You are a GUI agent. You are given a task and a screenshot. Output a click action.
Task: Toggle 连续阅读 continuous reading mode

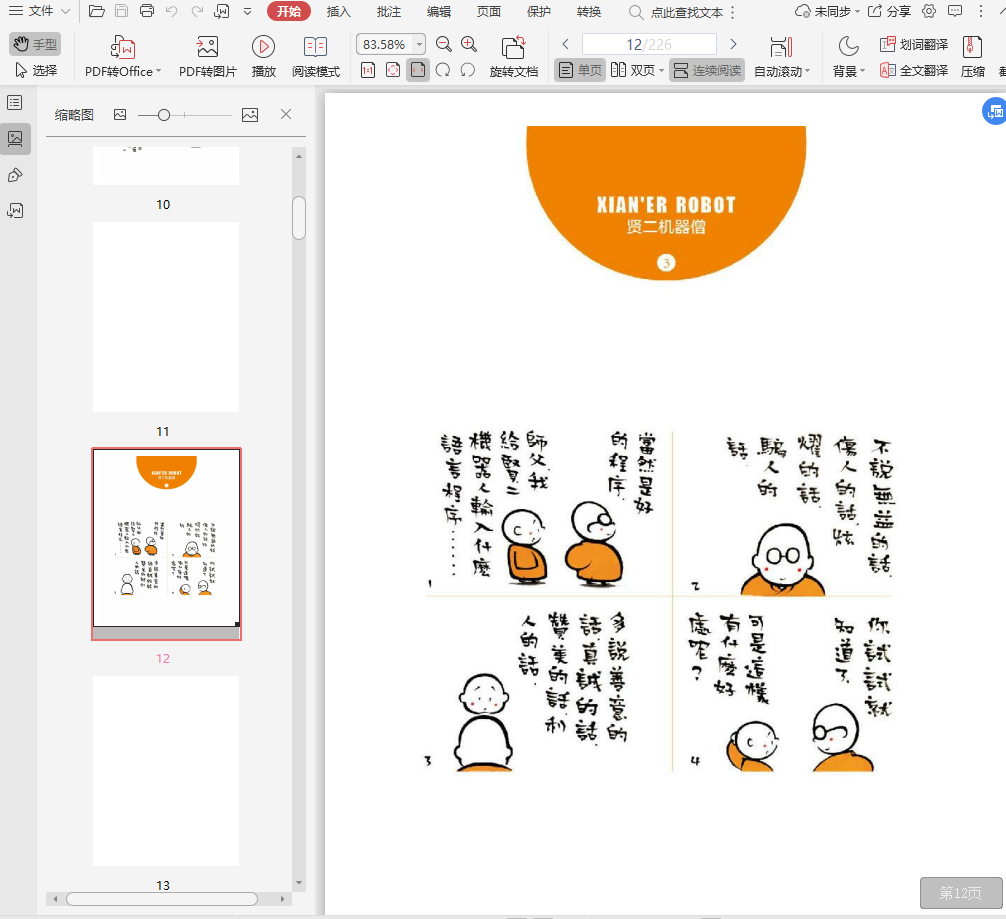(x=707, y=70)
